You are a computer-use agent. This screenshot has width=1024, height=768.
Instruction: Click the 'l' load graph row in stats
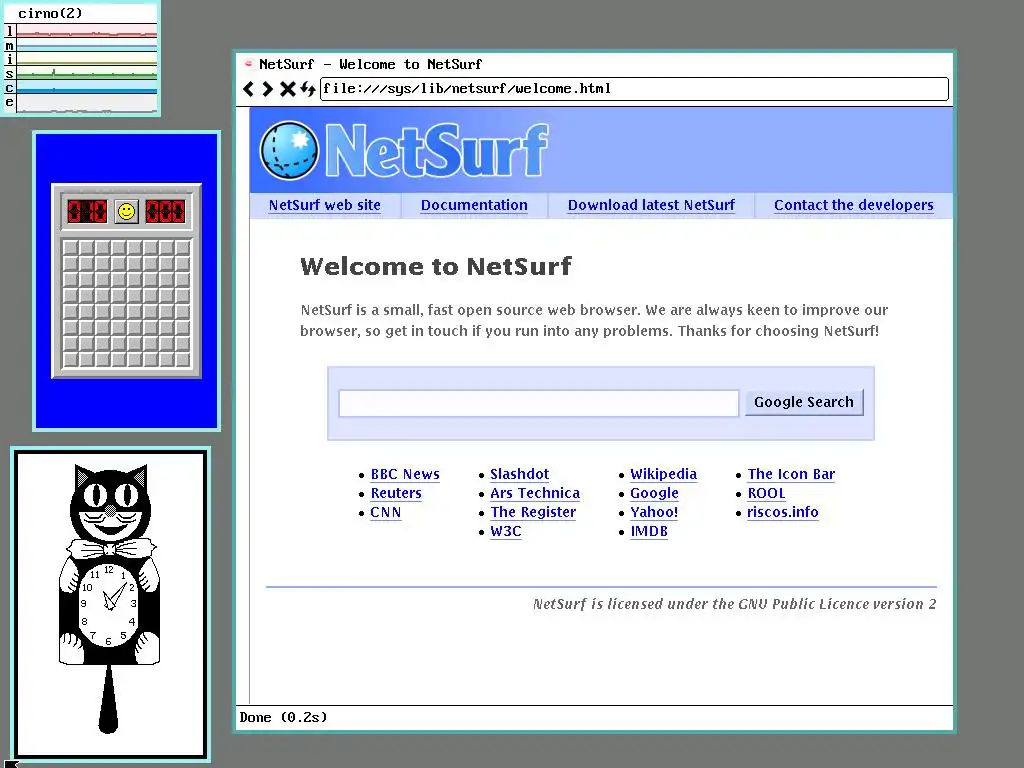point(80,30)
